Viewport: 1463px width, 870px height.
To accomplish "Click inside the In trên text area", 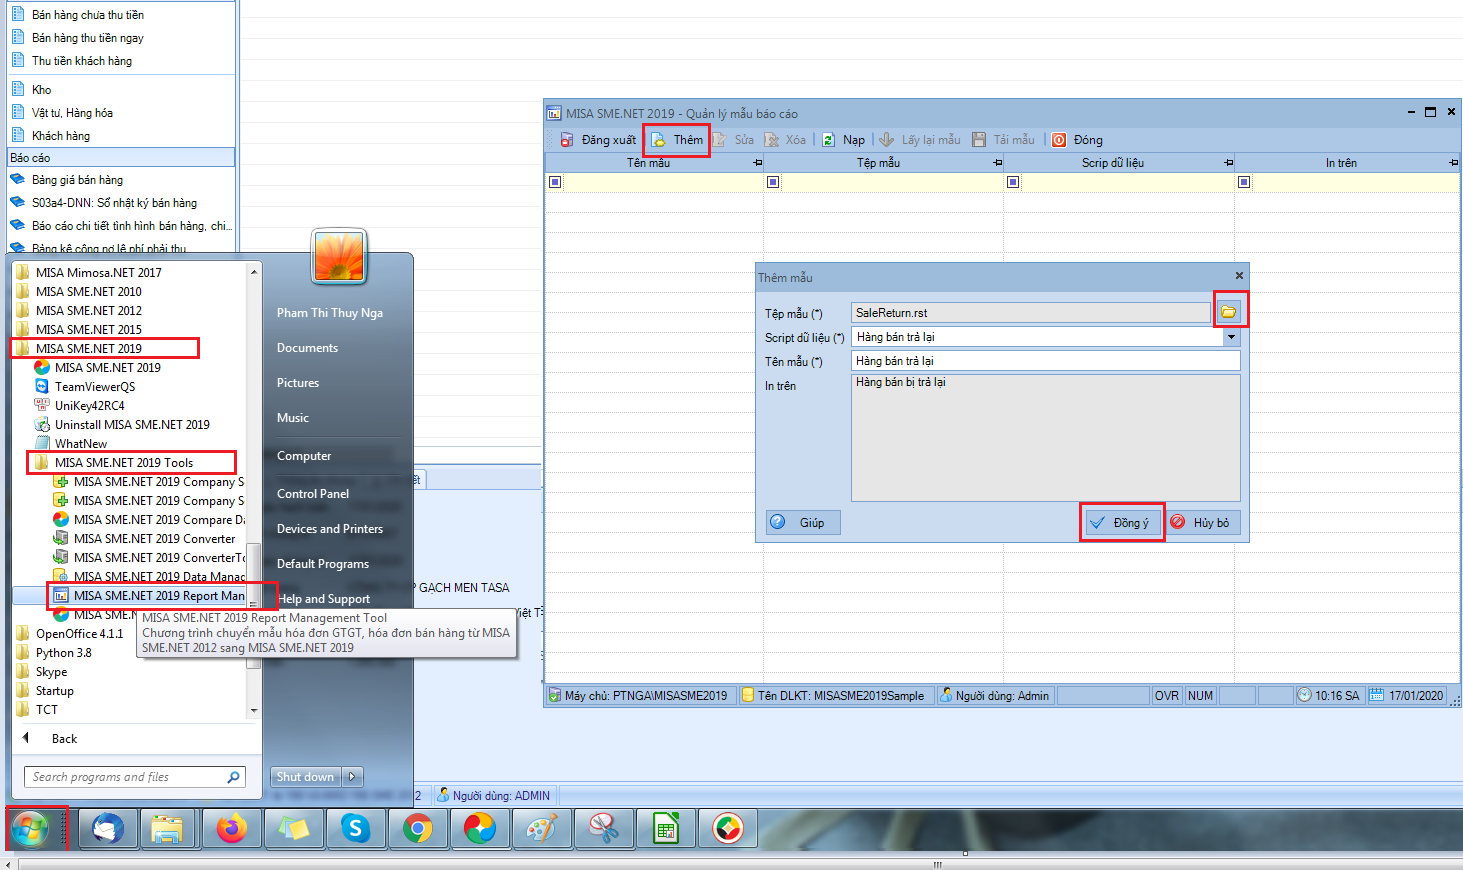I will click(x=1045, y=437).
